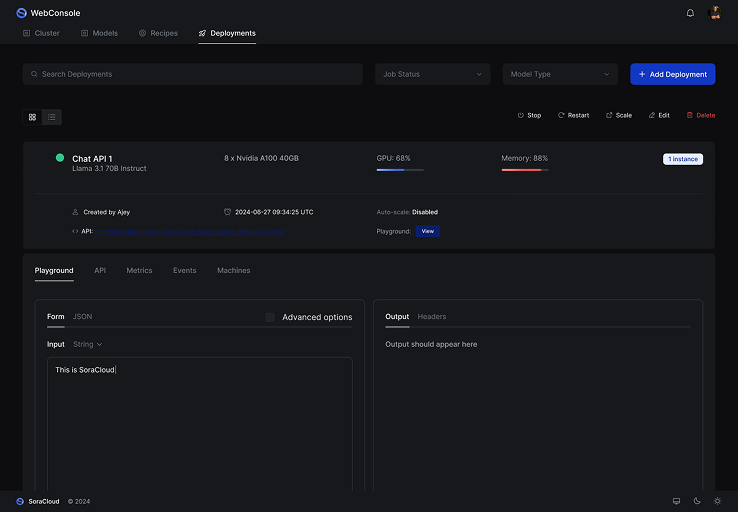This screenshot has height=512, width=738.
Task: Click the 2024-08-27 timestamp text
Action: (x=274, y=212)
